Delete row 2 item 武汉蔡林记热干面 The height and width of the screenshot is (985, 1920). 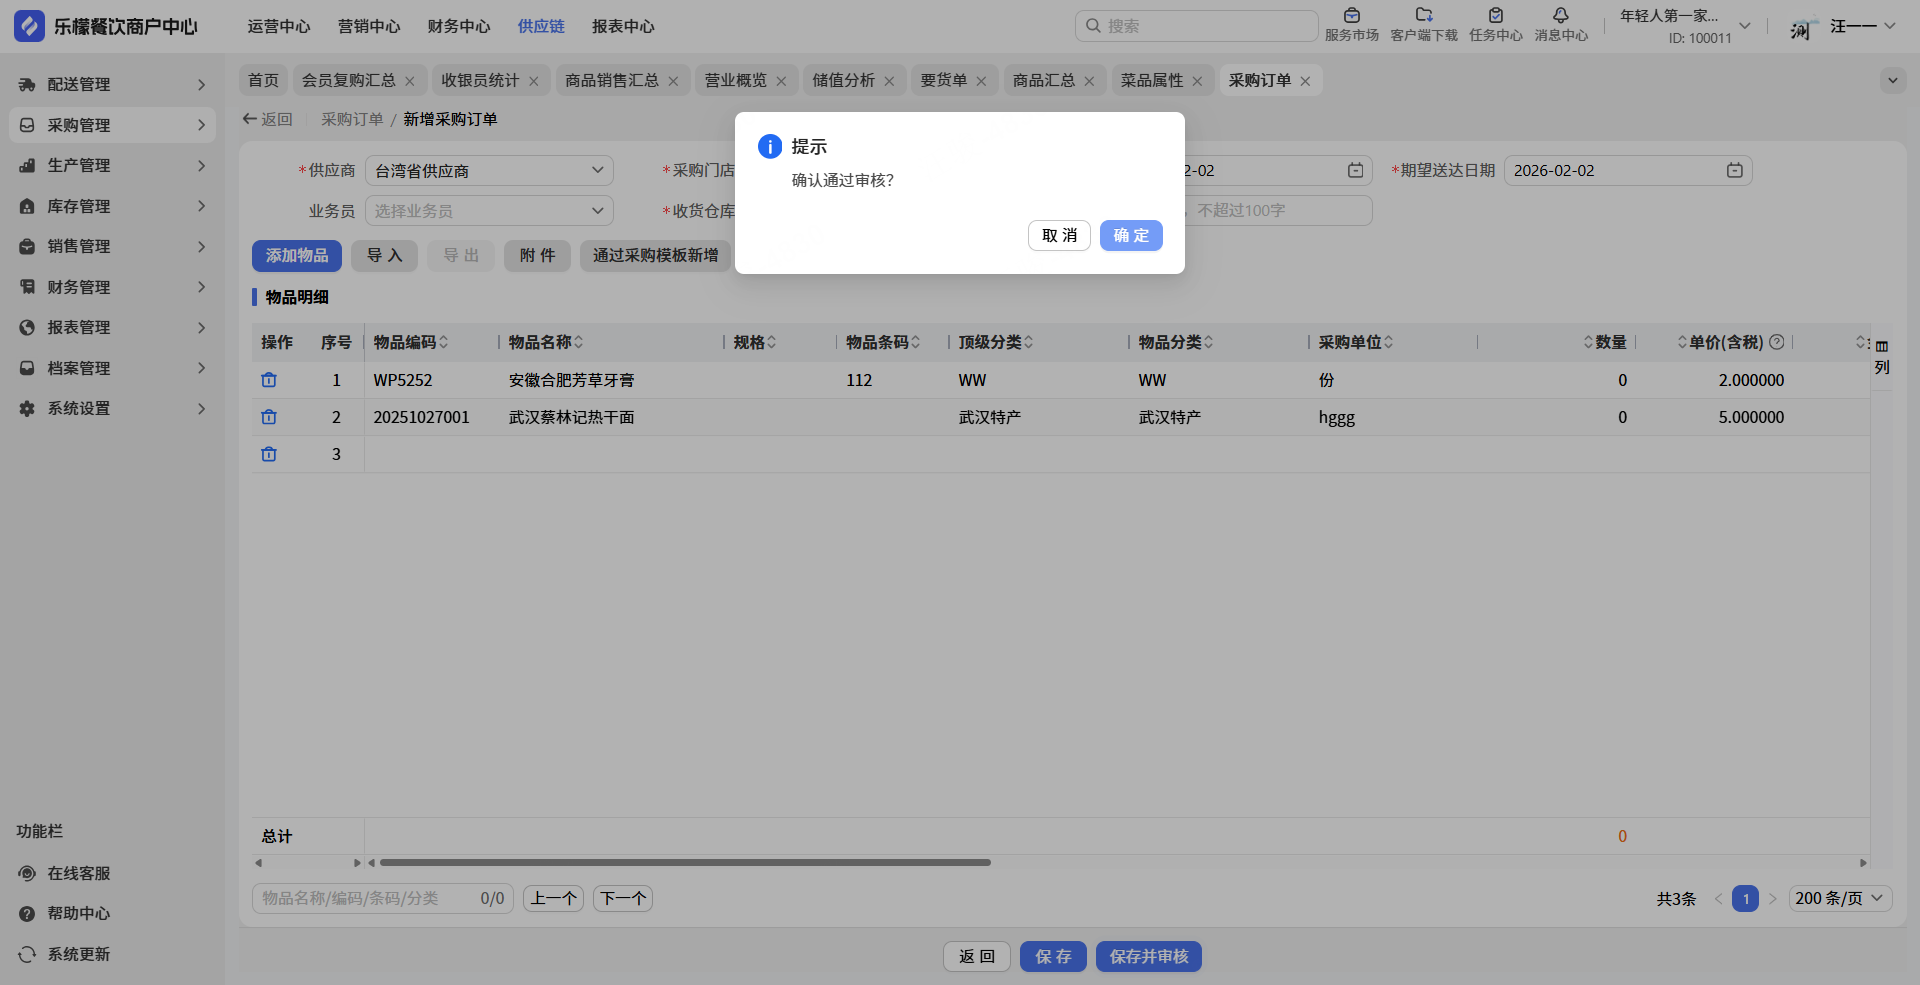(x=269, y=417)
